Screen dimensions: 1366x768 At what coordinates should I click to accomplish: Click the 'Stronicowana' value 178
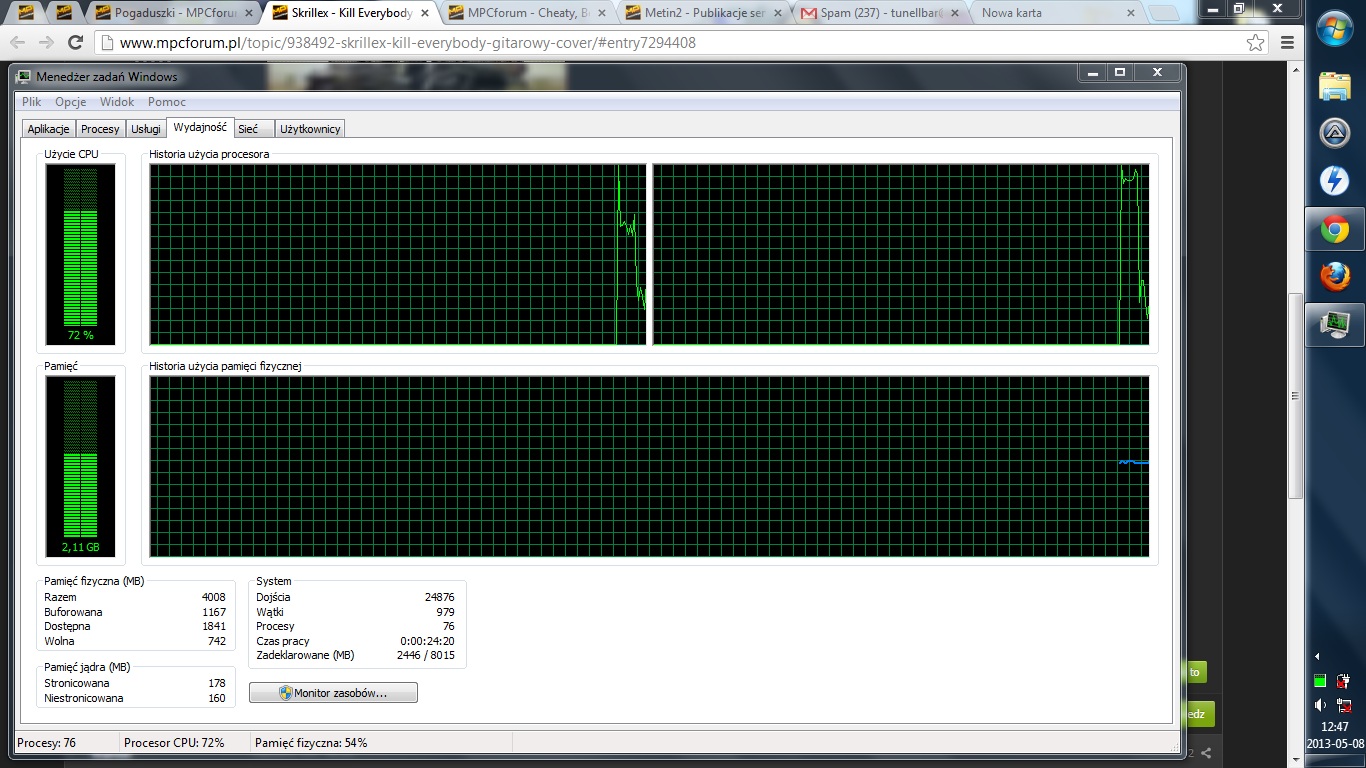click(x=217, y=683)
